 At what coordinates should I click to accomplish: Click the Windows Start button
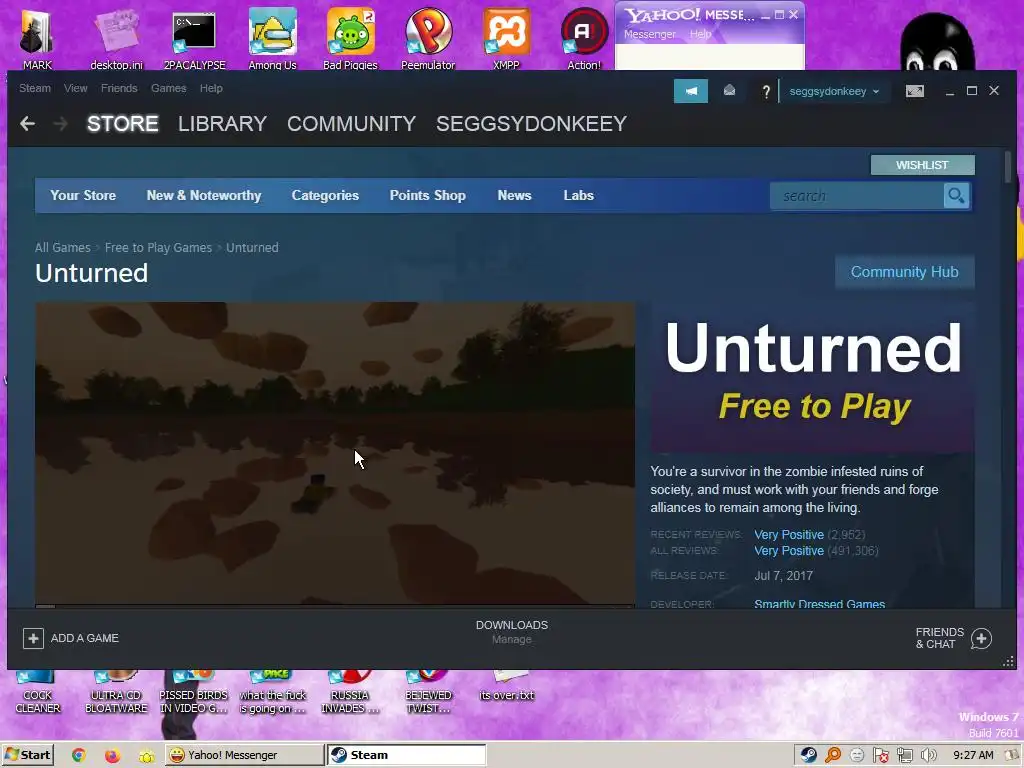27,755
